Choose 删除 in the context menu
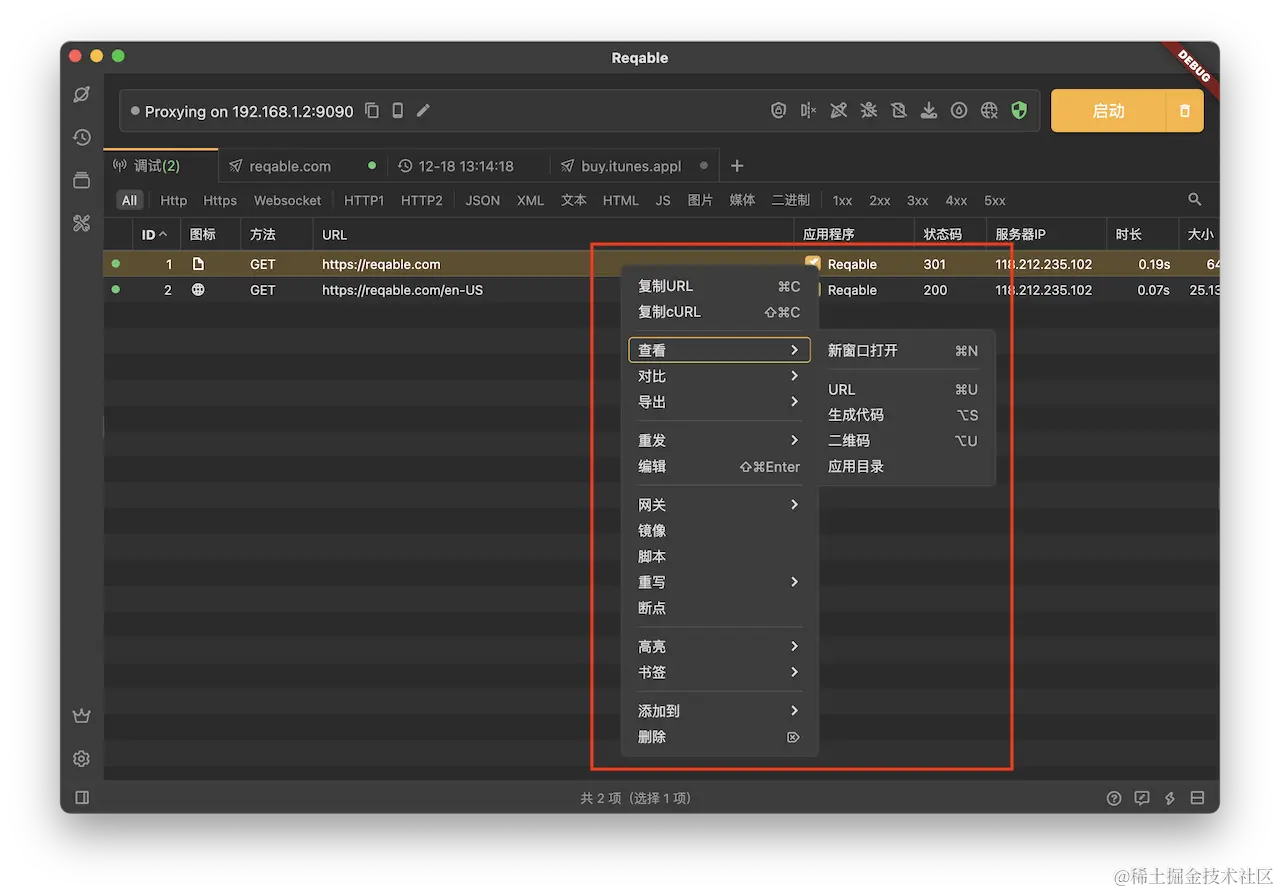 pyautogui.click(x=719, y=737)
